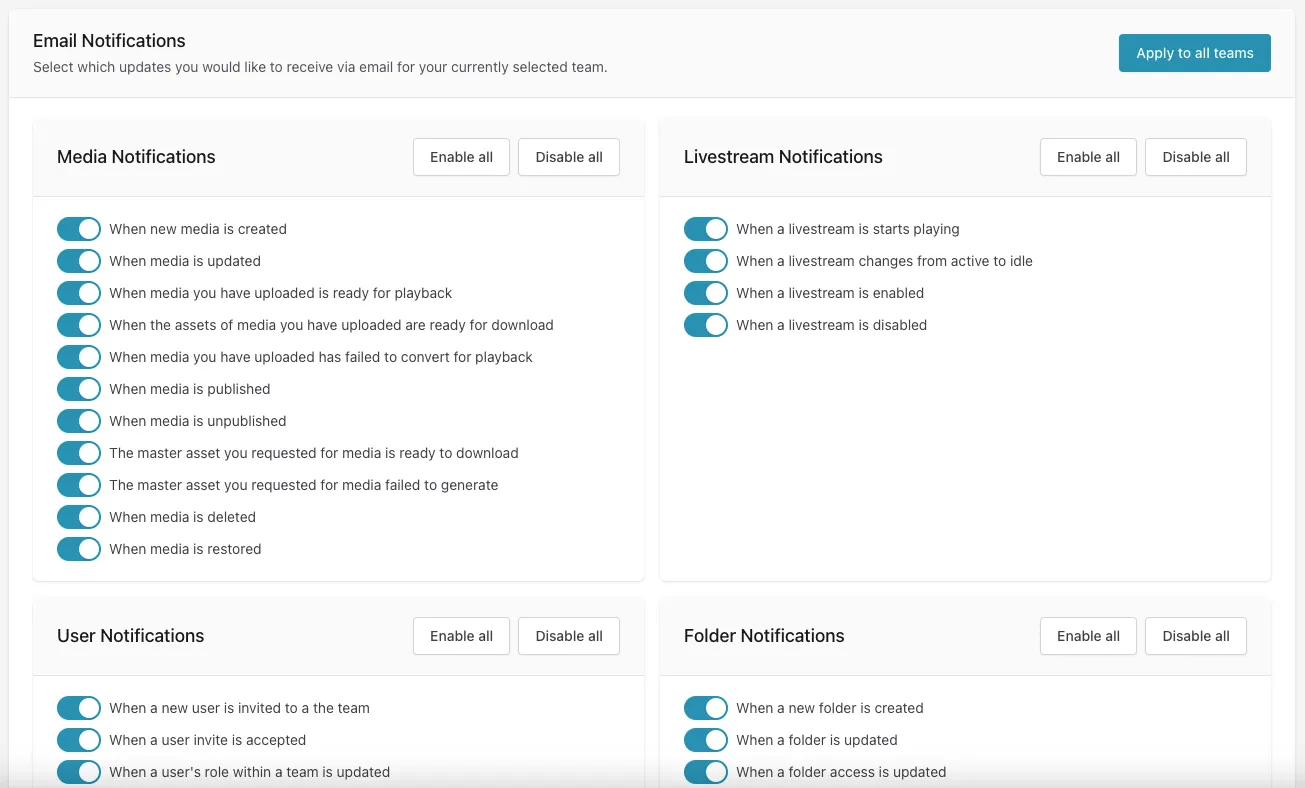
Task: Toggle 'When a livestream is starts playing'
Action: (706, 229)
